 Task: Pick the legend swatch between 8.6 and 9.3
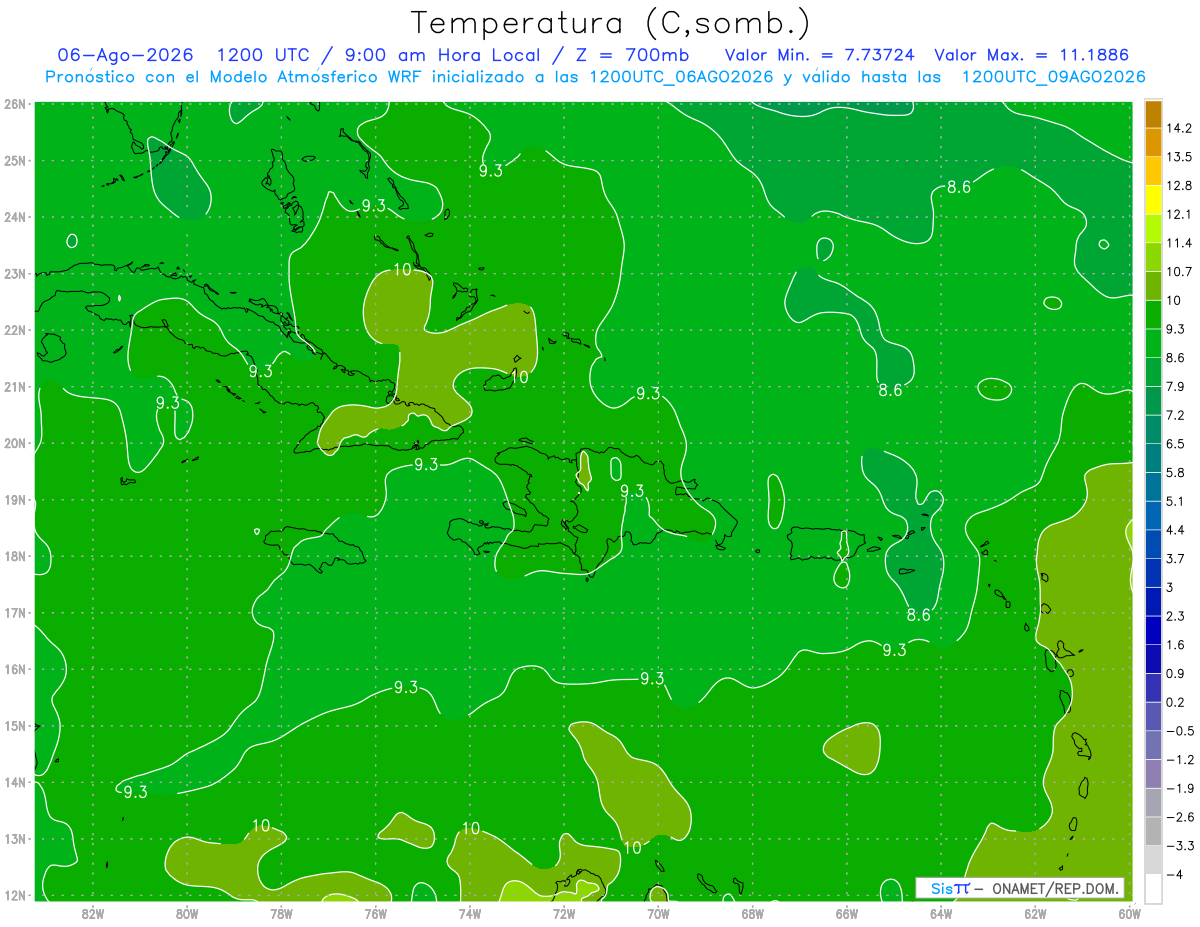[x=1153, y=344]
